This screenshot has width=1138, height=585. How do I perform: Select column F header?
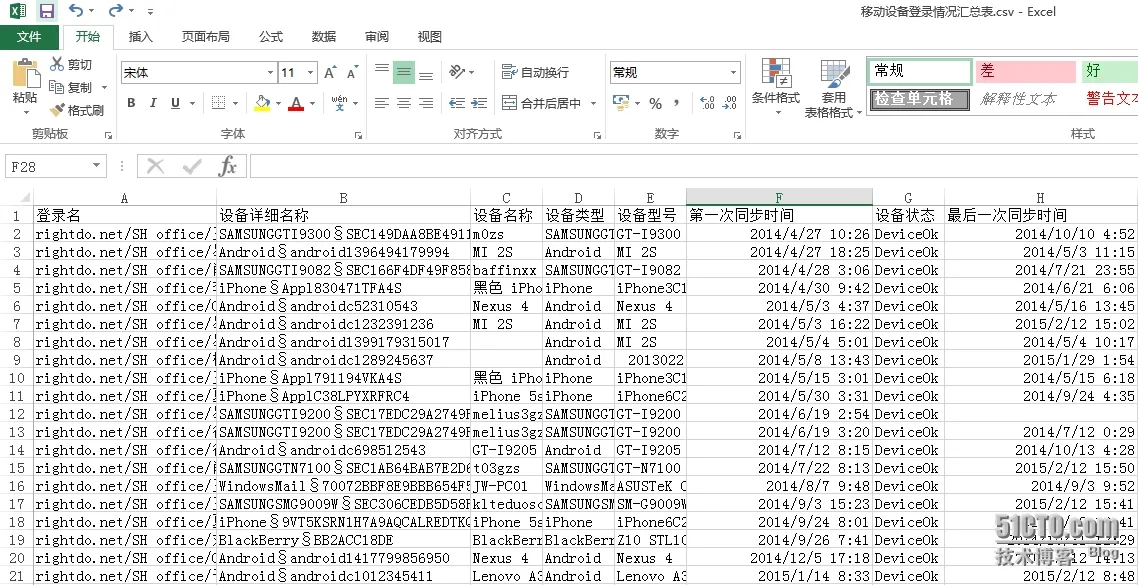[779, 197]
